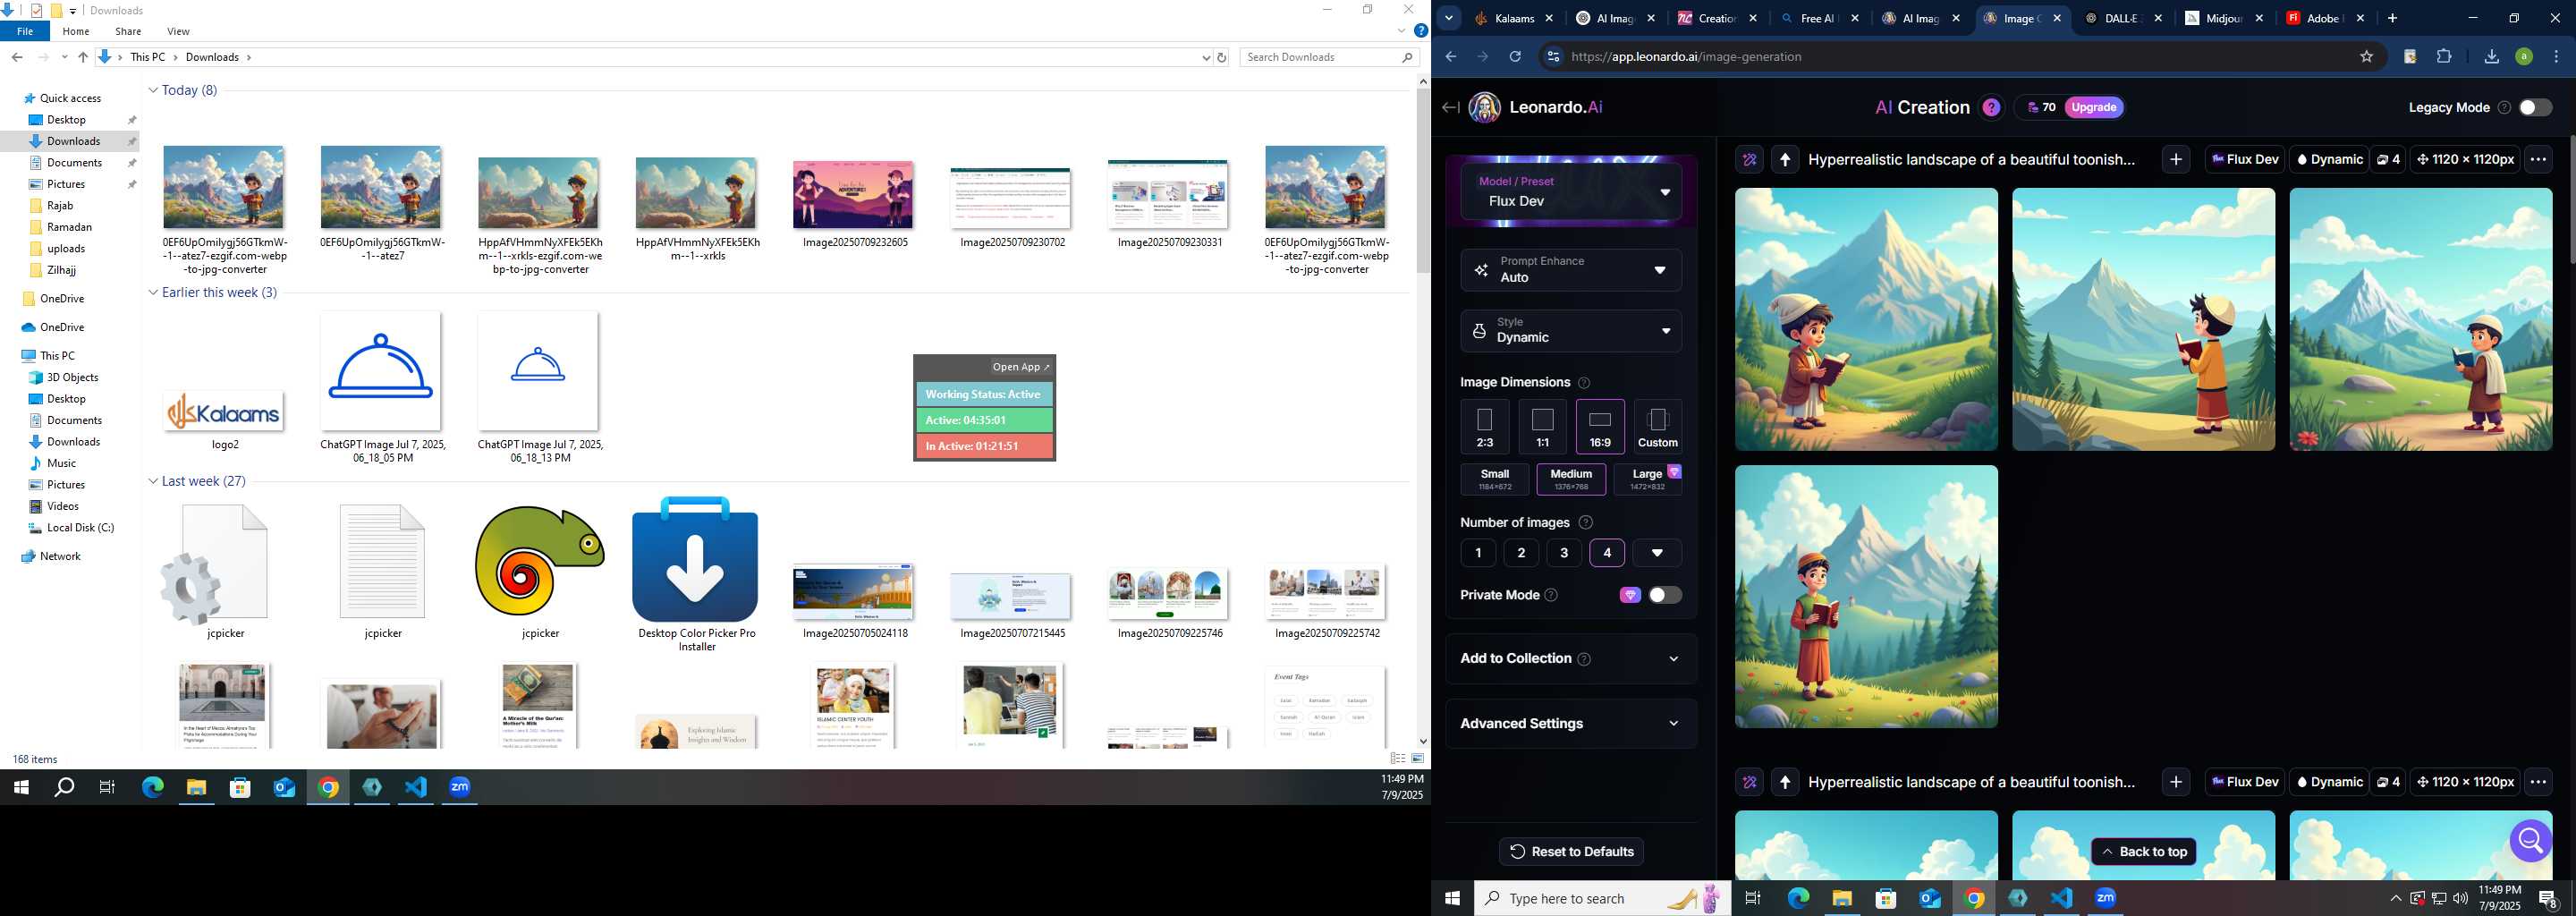The height and width of the screenshot is (916, 2576).
Task: Switch File Explorer to details view icon
Action: [x=1398, y=759]
